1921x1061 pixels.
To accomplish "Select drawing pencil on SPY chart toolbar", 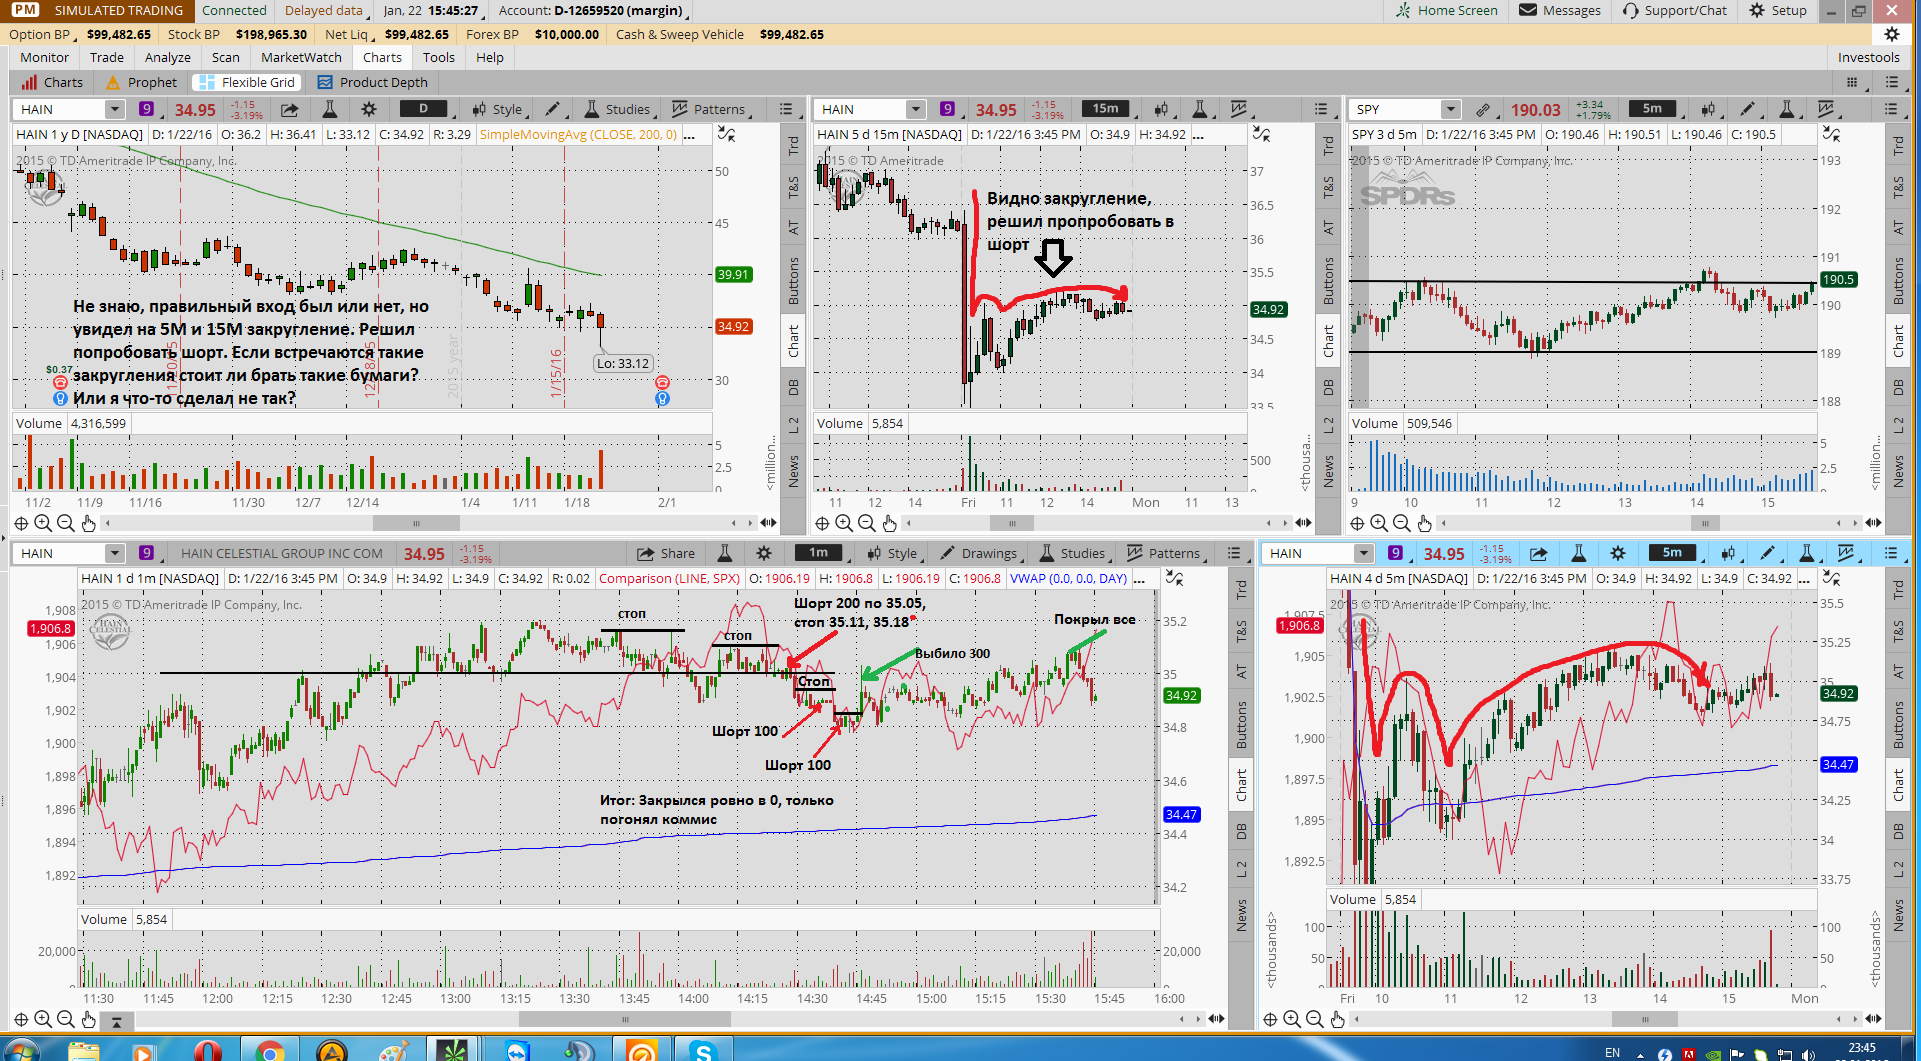I will click(x=1747, y=109).
